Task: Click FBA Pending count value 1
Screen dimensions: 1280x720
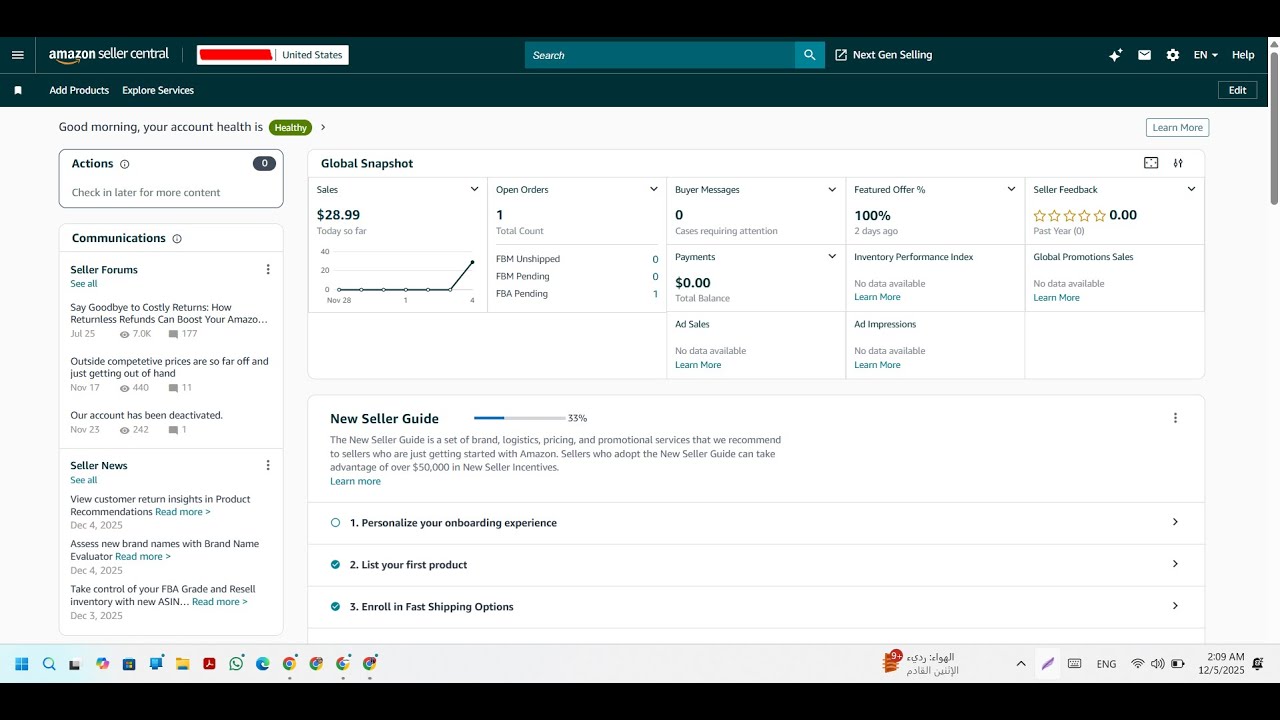Action: (x=656, y=294)
